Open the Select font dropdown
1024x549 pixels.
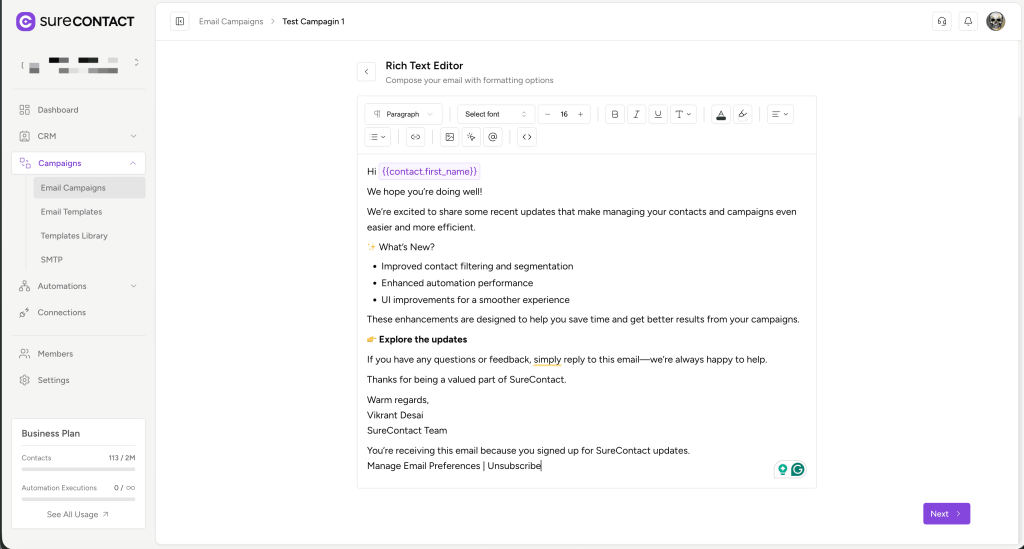click(495, 114)
